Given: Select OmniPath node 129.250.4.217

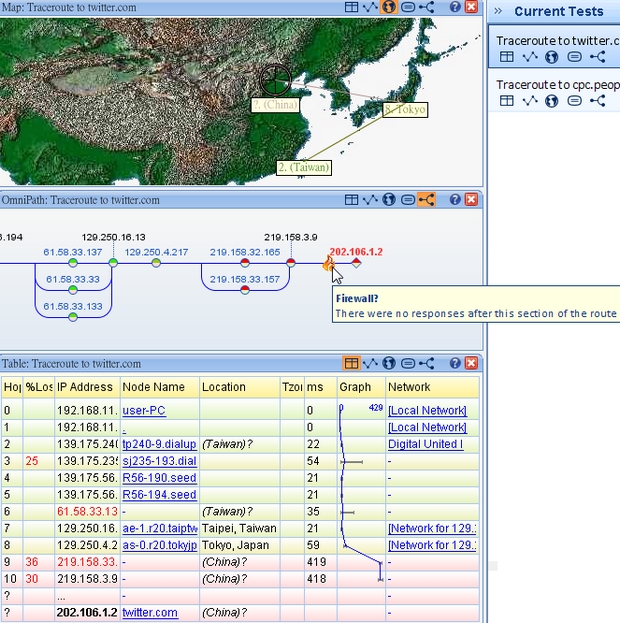Looking at the screenshot, I should point(156,263).
